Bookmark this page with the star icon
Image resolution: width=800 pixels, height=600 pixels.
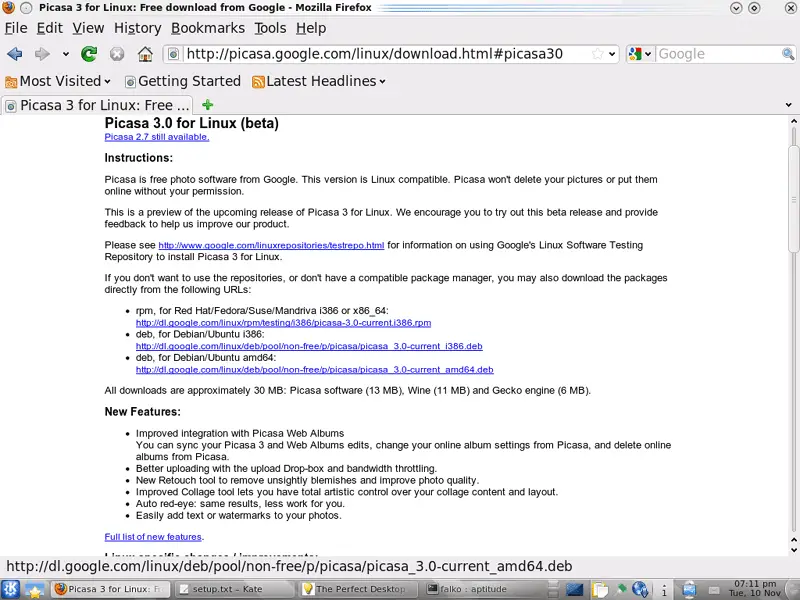click(597, 54)
